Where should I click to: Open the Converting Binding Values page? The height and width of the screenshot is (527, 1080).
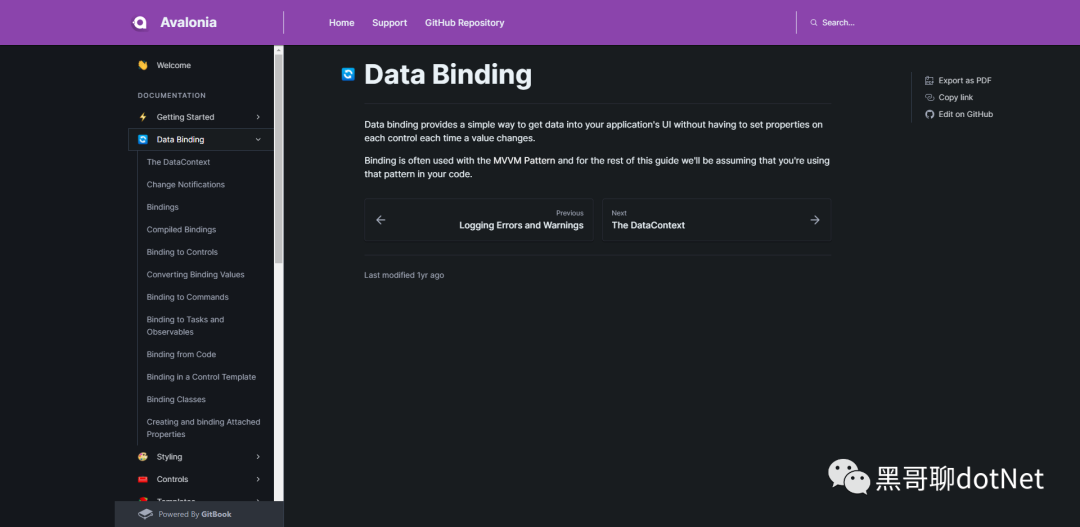click(196, 275)
